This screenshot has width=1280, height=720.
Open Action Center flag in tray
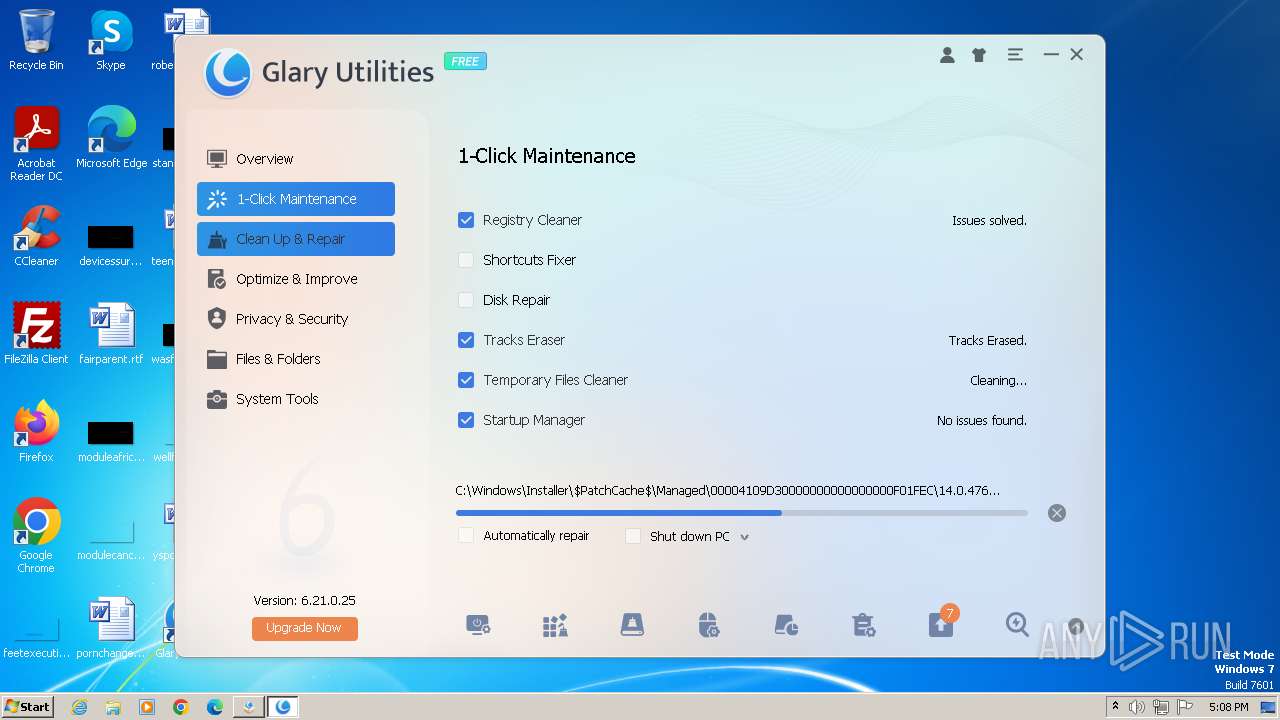pyautogui.click(x=1185, y=707)
